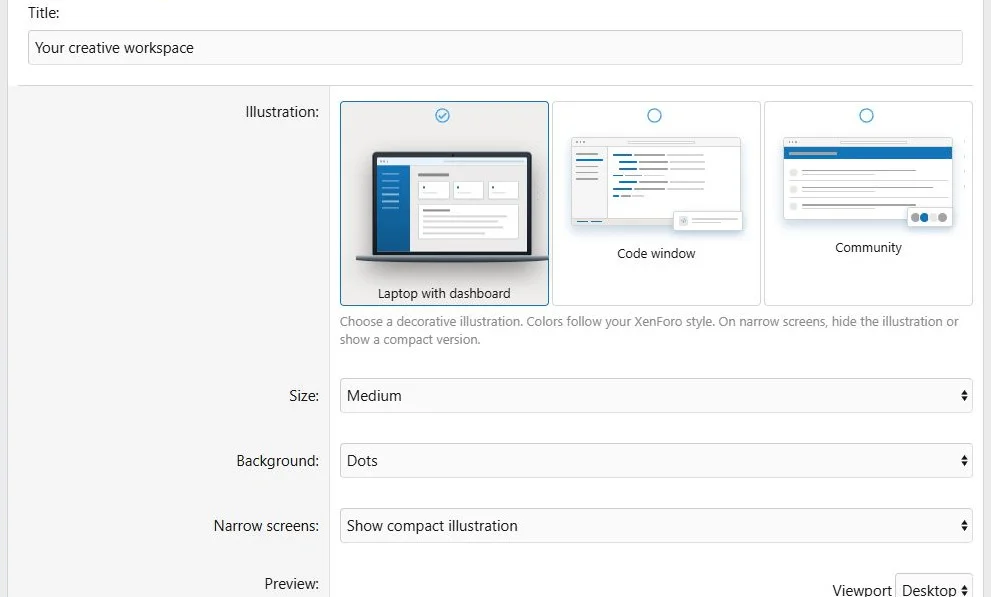Select the Community radio button
Image resolution: width=991 pixels, height=597 pixels.
tap(866, 116)
